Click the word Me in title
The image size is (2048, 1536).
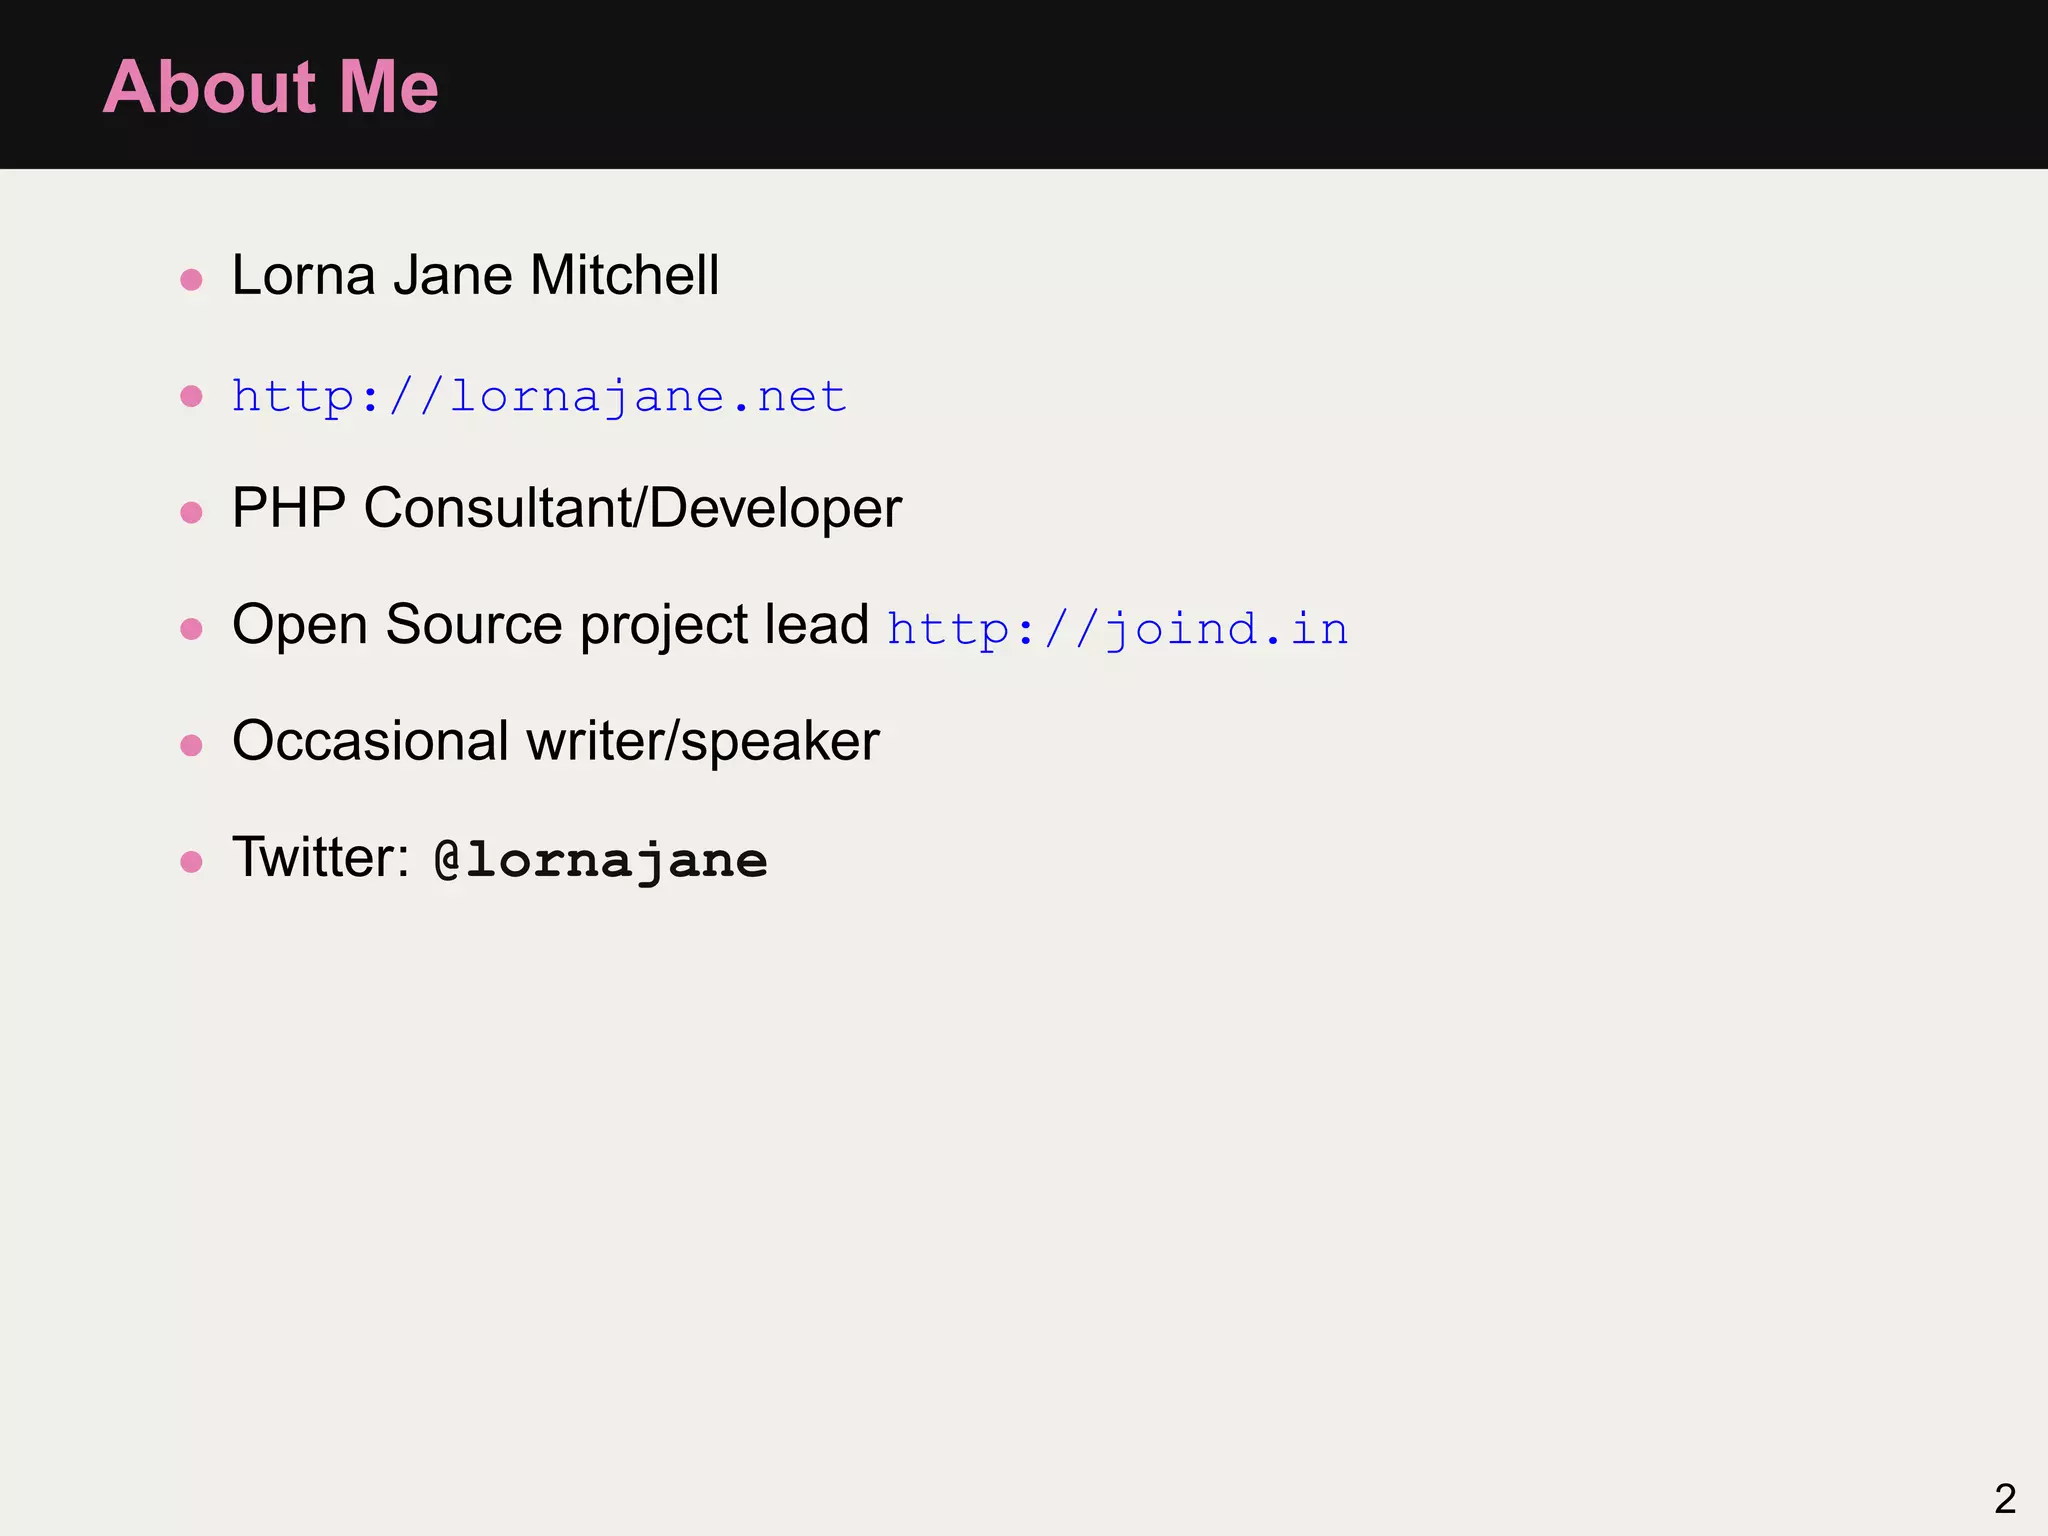(x=388, y=87)
